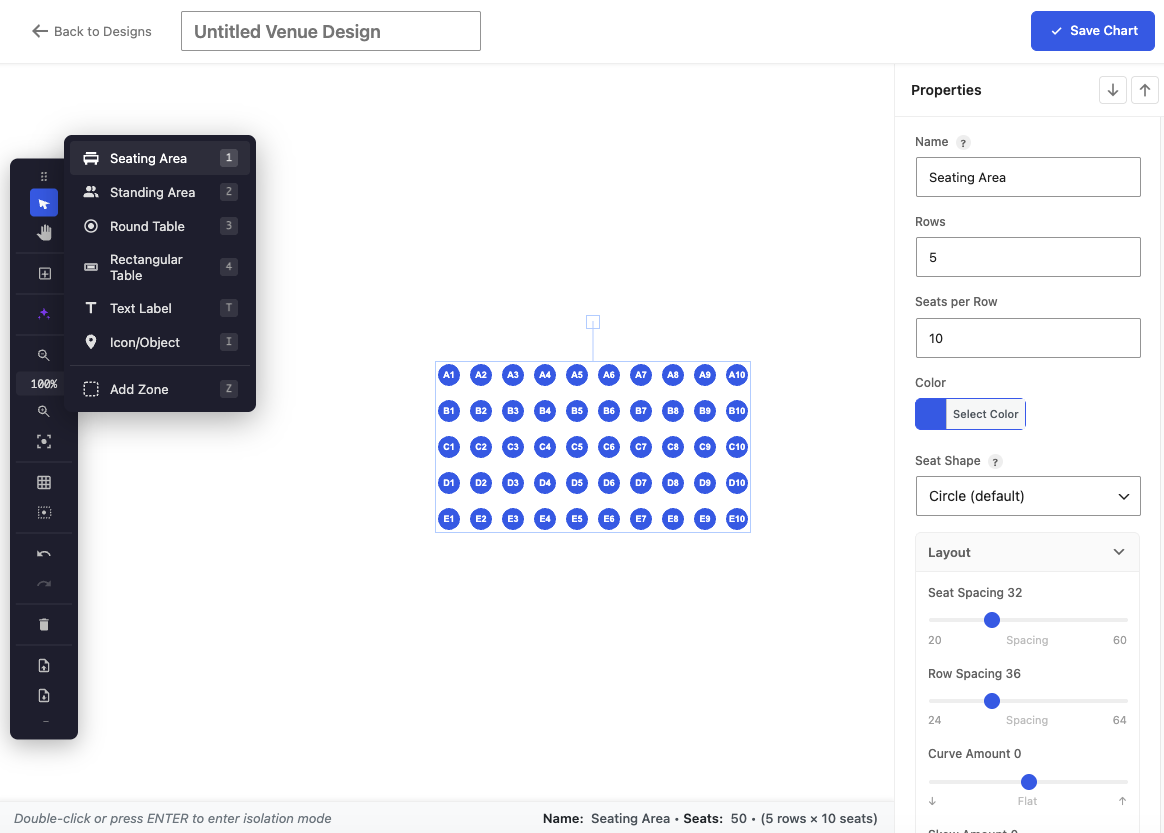Click the redo arrow
The image size is (1164, 833).
click(x=44, y=584)
